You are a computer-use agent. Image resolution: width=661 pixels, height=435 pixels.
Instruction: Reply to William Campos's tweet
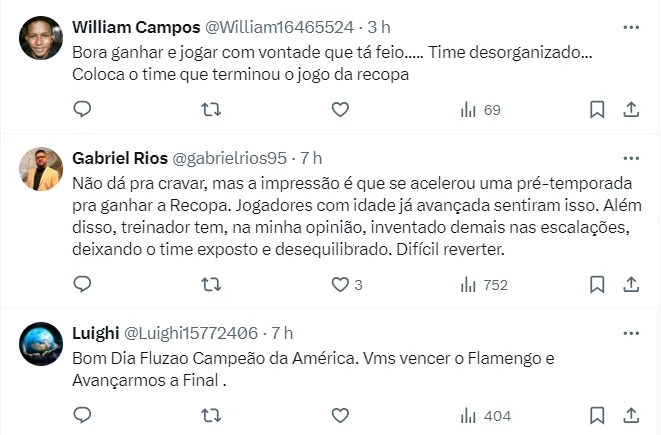[83, 109]
